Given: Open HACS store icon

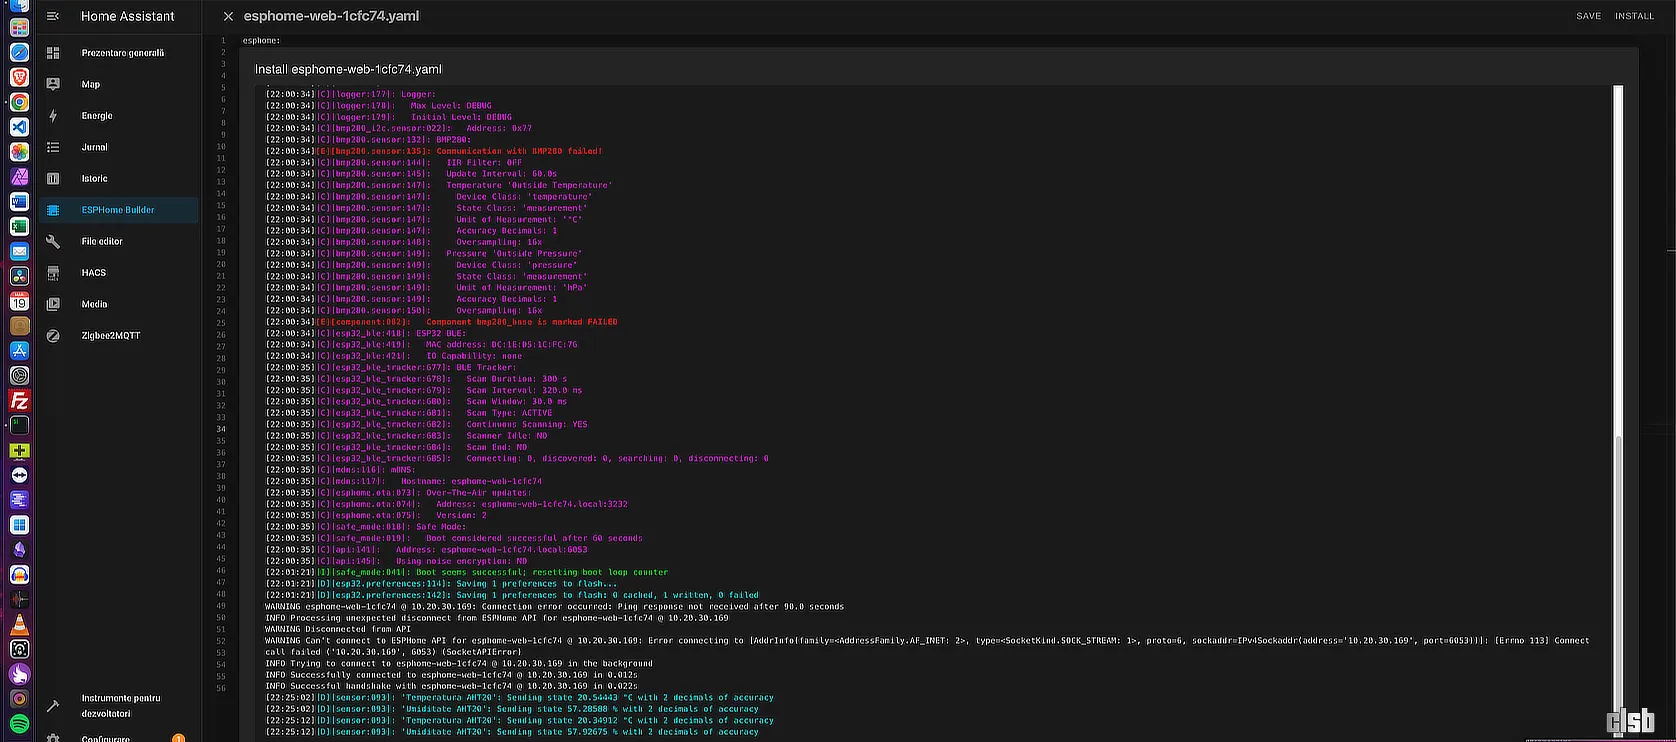Looking at the screenshot, I should [53, 273].
